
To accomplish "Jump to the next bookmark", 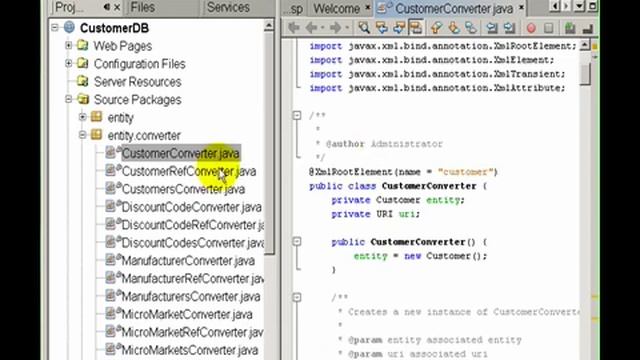I will pyautogui.click(x=453, y=28).
